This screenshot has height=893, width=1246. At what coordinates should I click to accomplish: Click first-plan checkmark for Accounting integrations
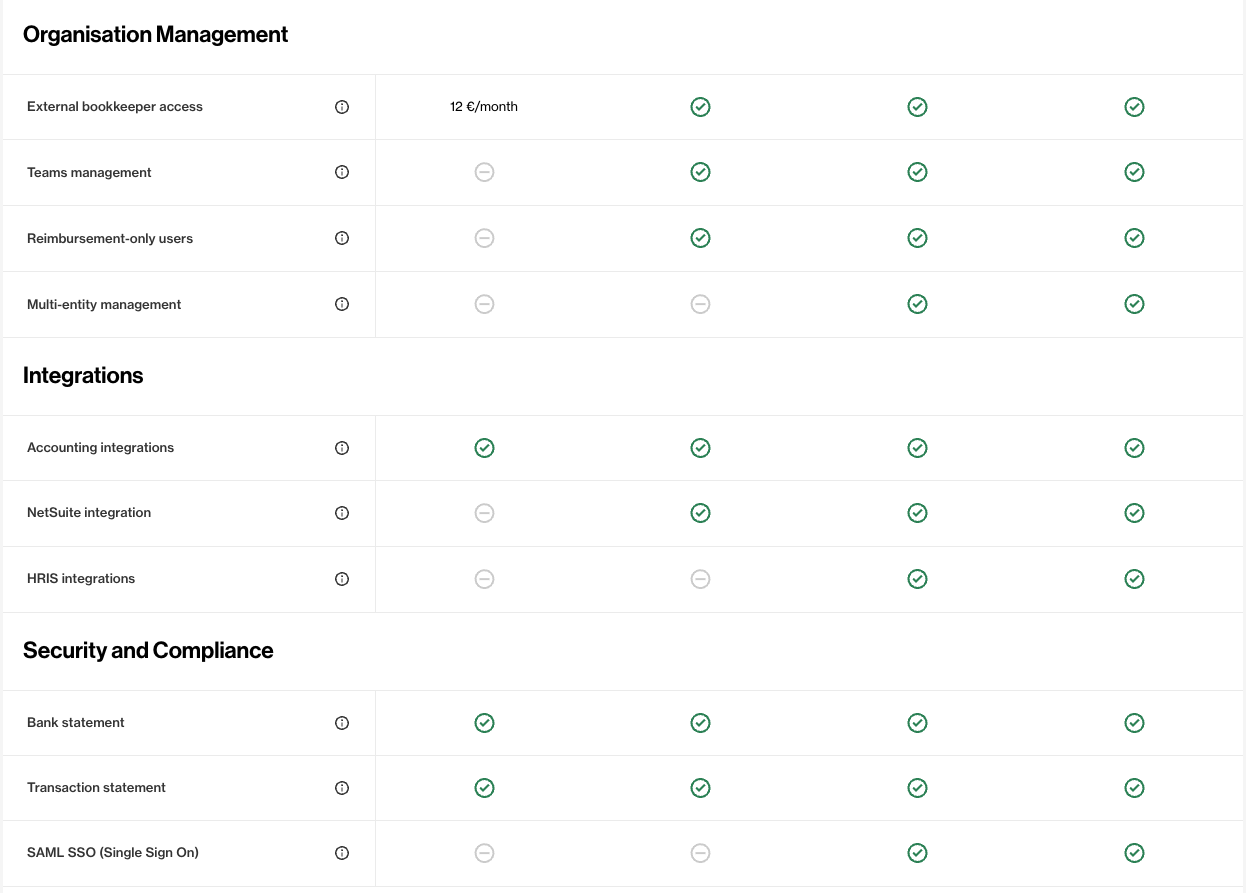[484, 448]
